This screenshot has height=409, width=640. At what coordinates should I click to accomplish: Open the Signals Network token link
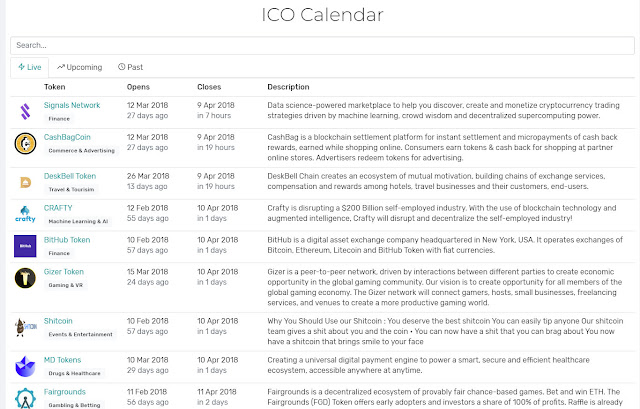[72, 105]
